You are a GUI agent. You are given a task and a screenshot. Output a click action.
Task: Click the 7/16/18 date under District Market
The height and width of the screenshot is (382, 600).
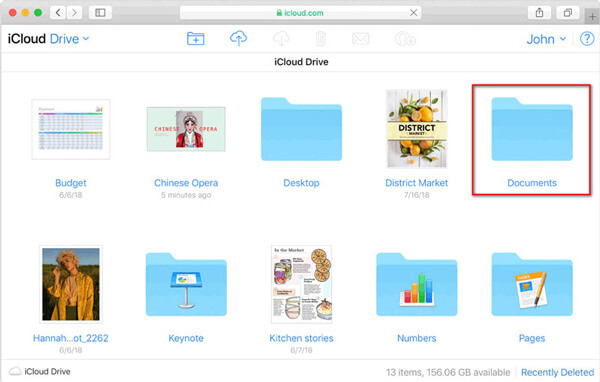[417, 195]
